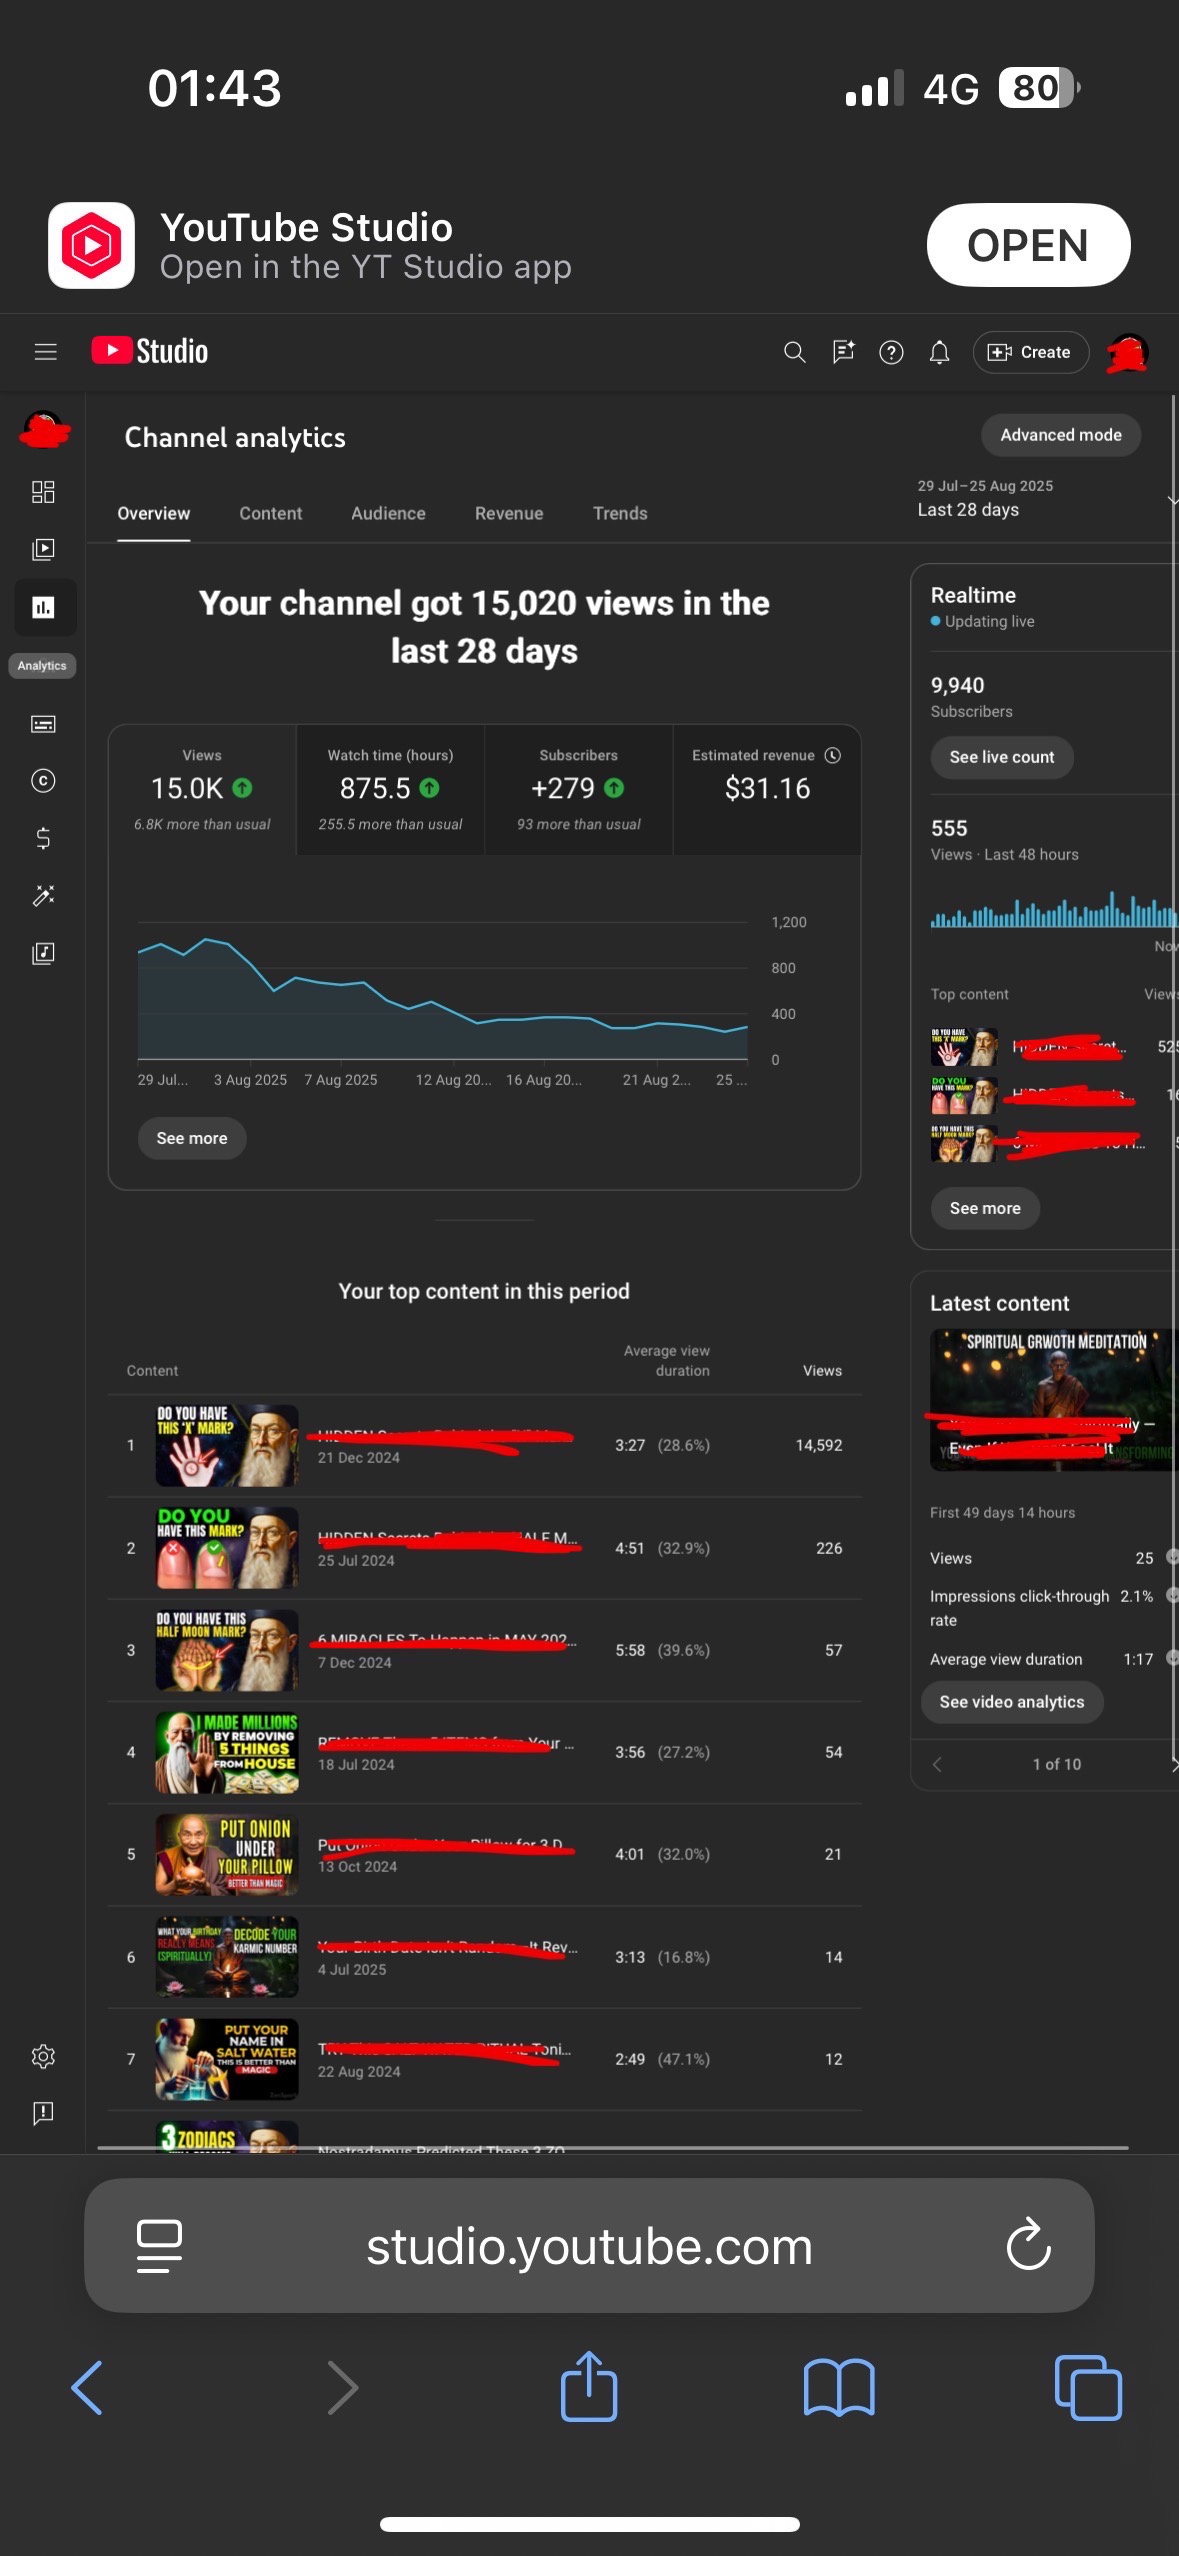
Task: Open the notifications bell
Action: (x=939, y=352)
